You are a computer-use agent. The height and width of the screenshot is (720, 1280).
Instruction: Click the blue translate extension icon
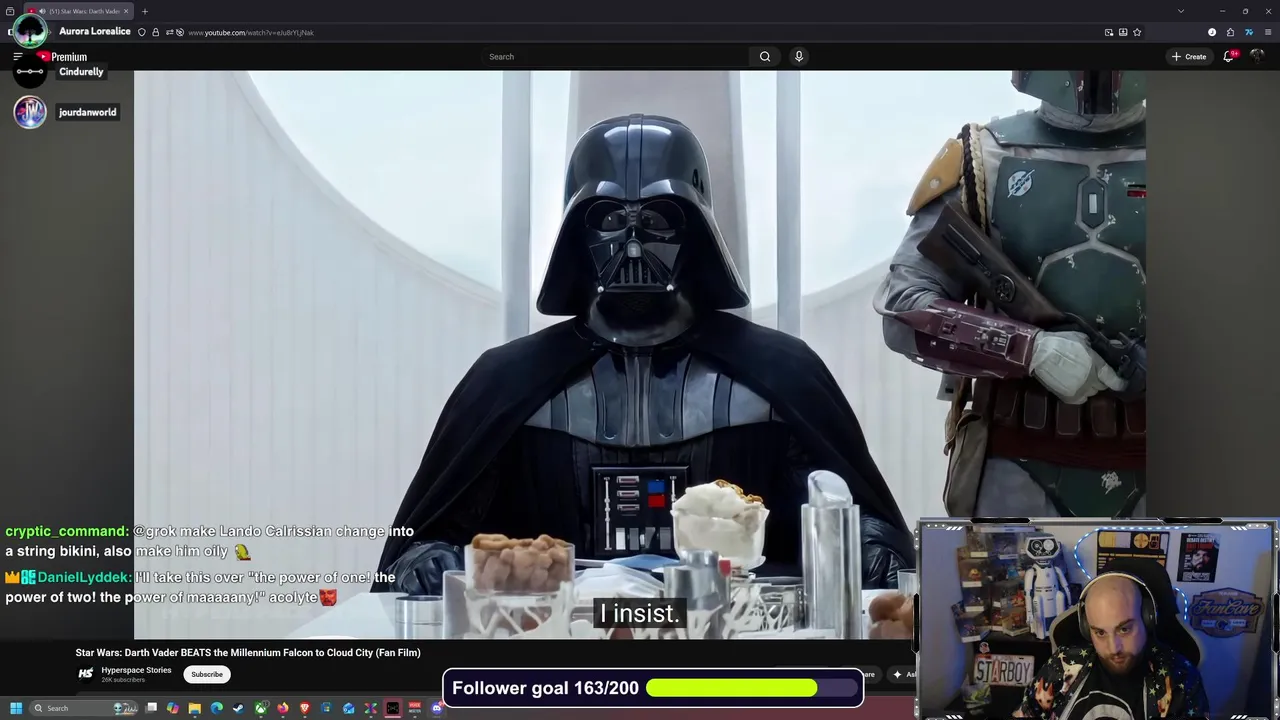point(1249,32)
